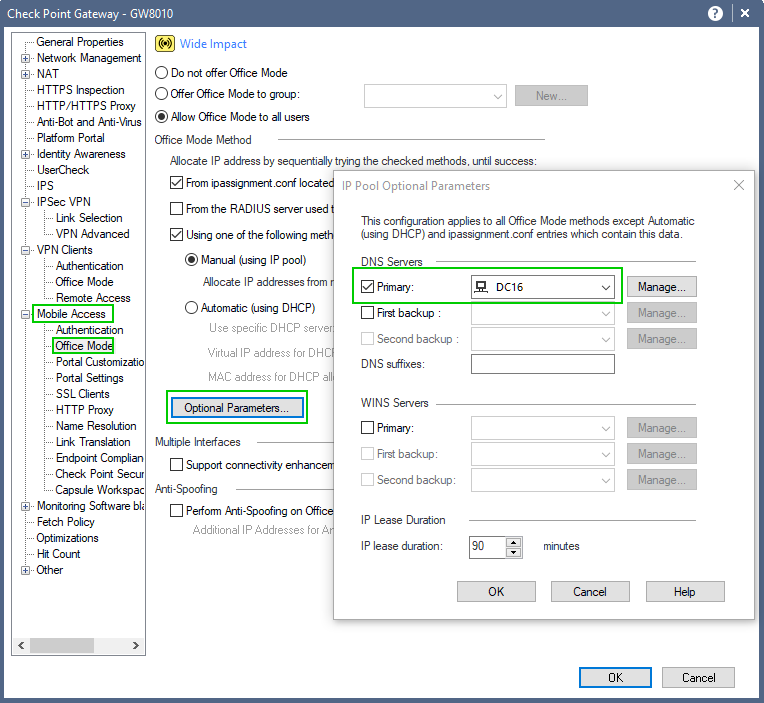This screenshot has width=764, height=703.
Task: Toggle Perform Anti-Spoofing on Office Mode checkbox
Action: (x=176, y=511)
